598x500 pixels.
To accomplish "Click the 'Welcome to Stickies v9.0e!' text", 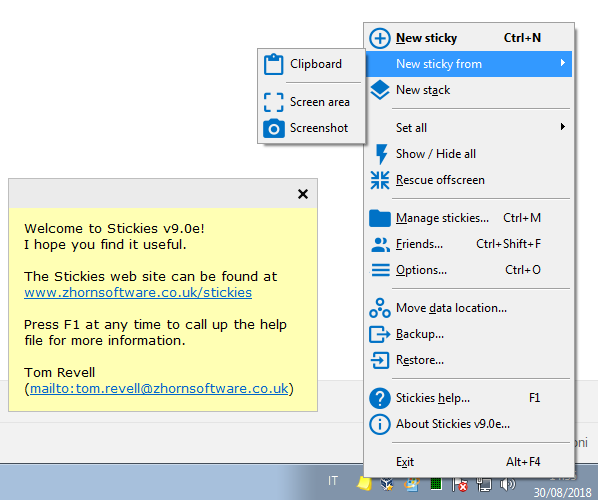I will point(114,228).
